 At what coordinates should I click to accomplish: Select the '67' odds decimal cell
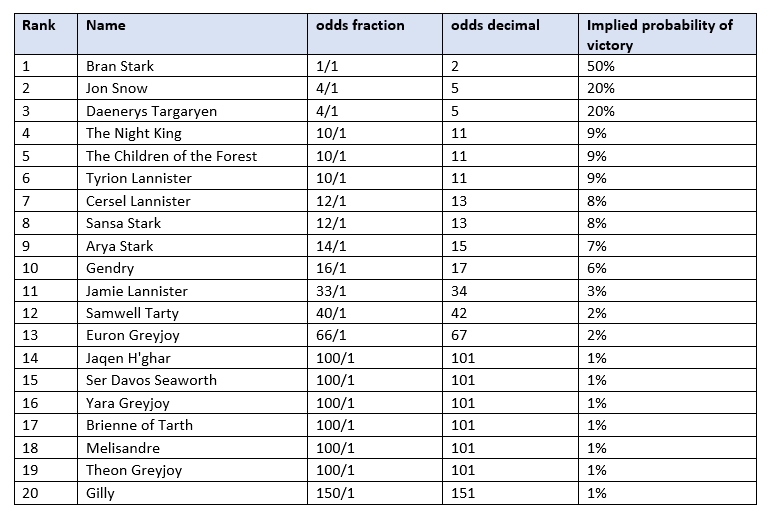(460, 335)
